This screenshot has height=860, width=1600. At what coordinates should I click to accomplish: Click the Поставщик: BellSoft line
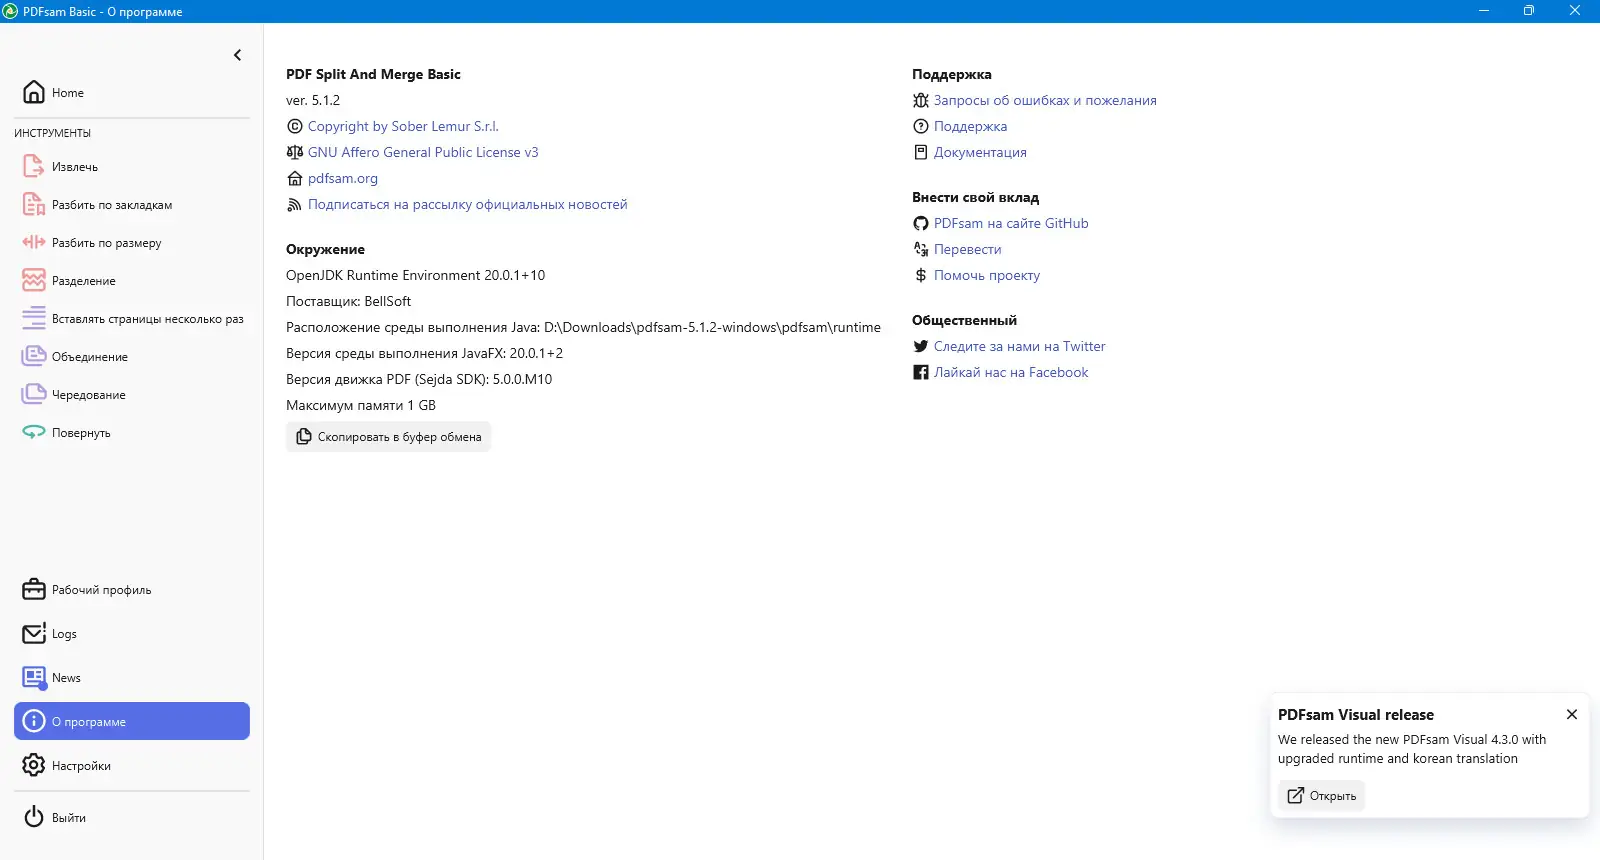pyautogui.click(x=349, y=301)
